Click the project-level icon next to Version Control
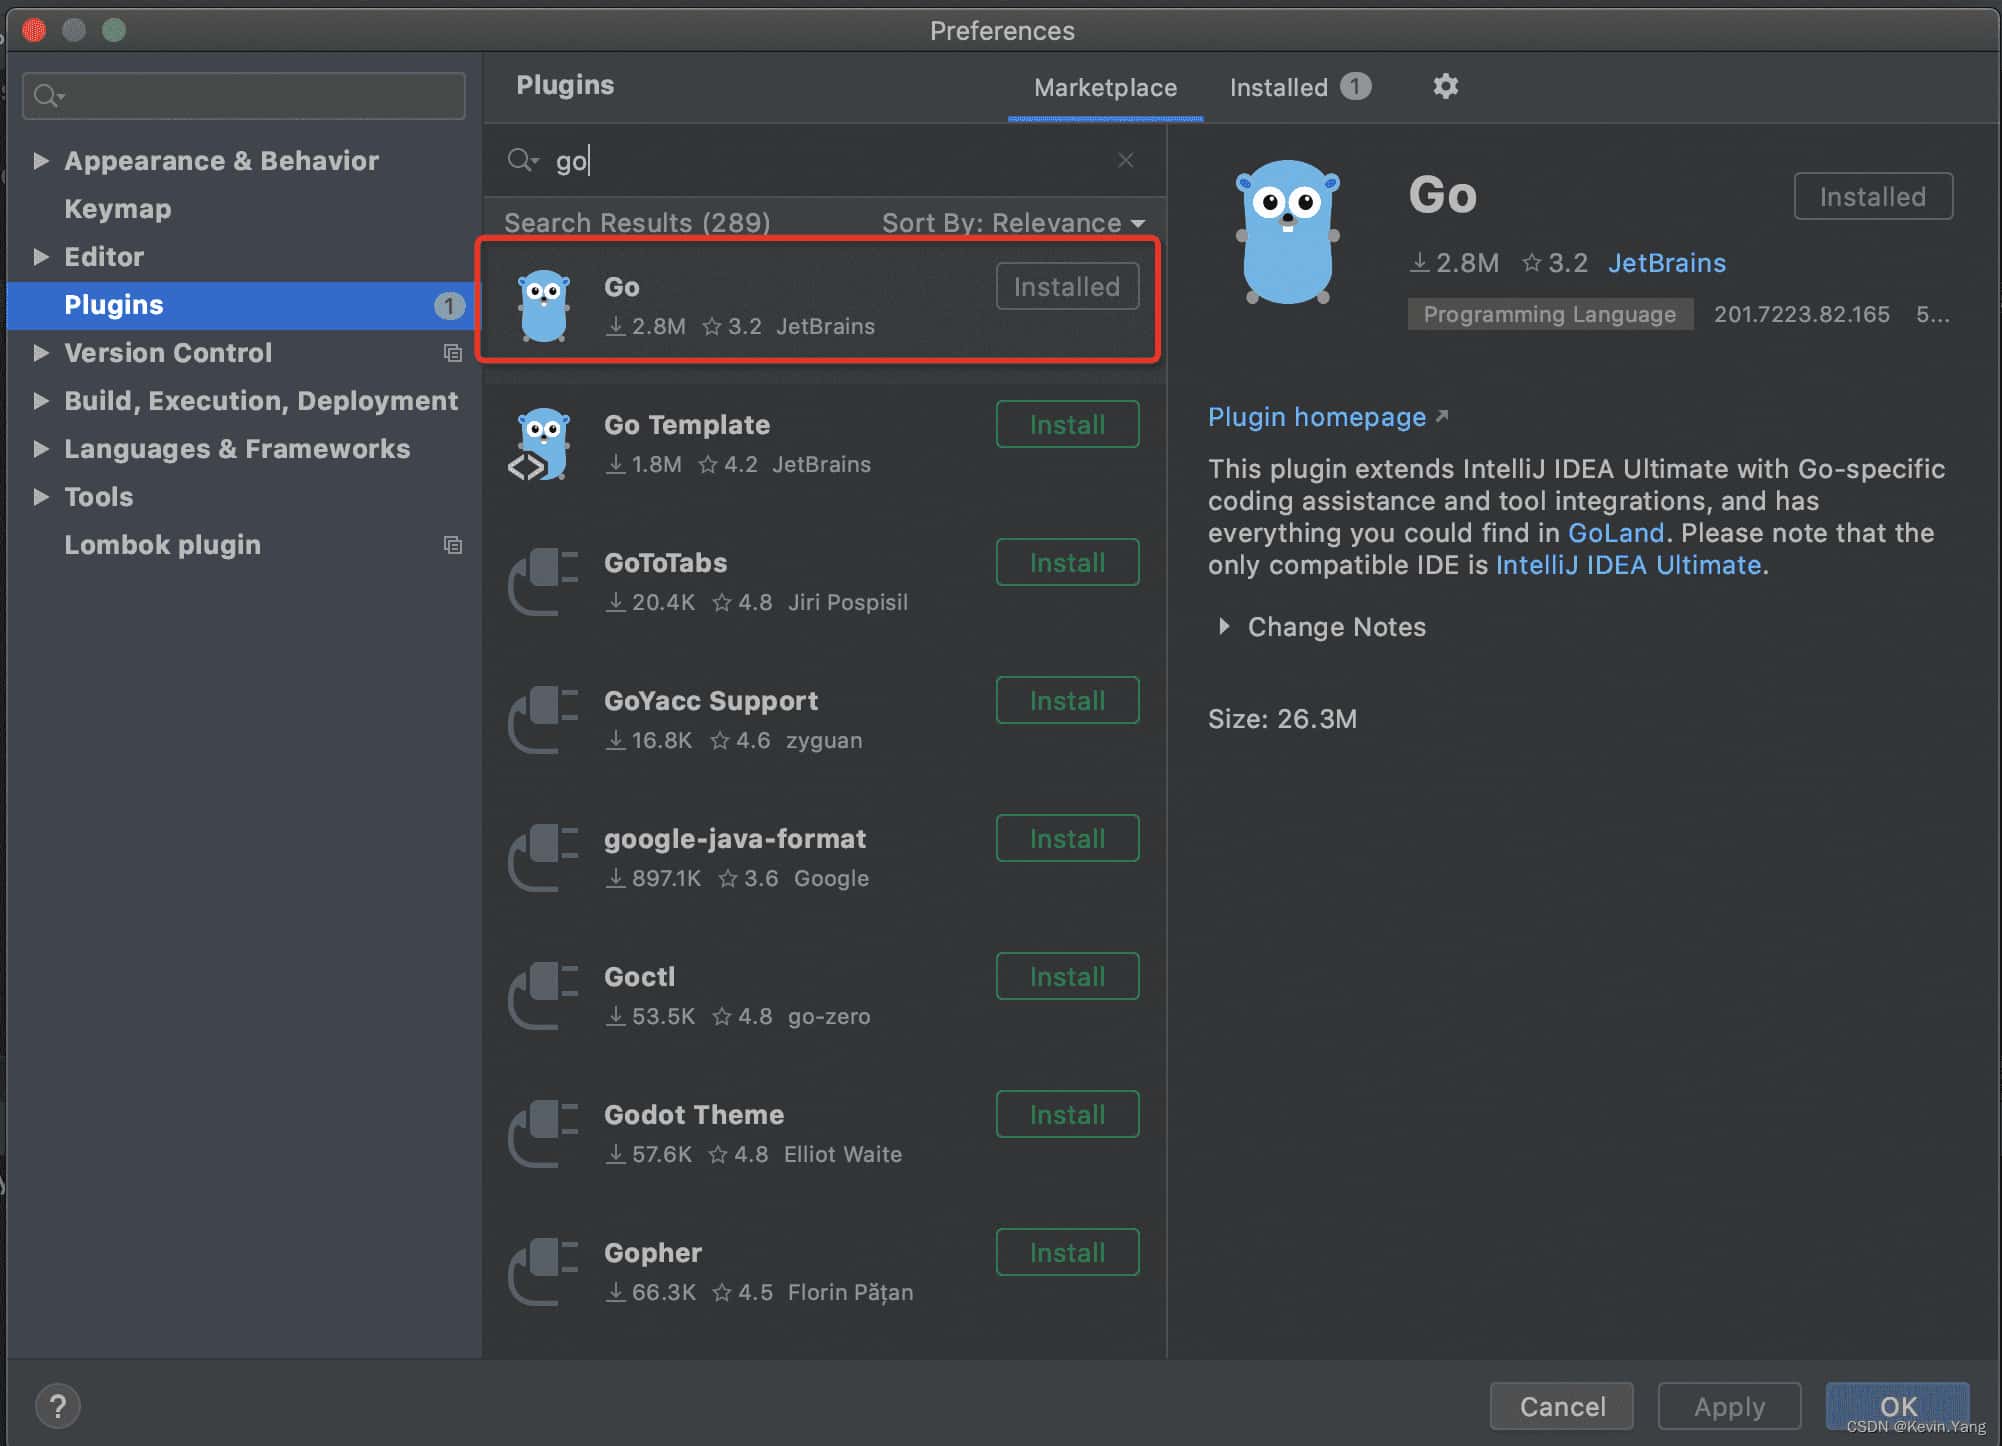 point(452,353)
